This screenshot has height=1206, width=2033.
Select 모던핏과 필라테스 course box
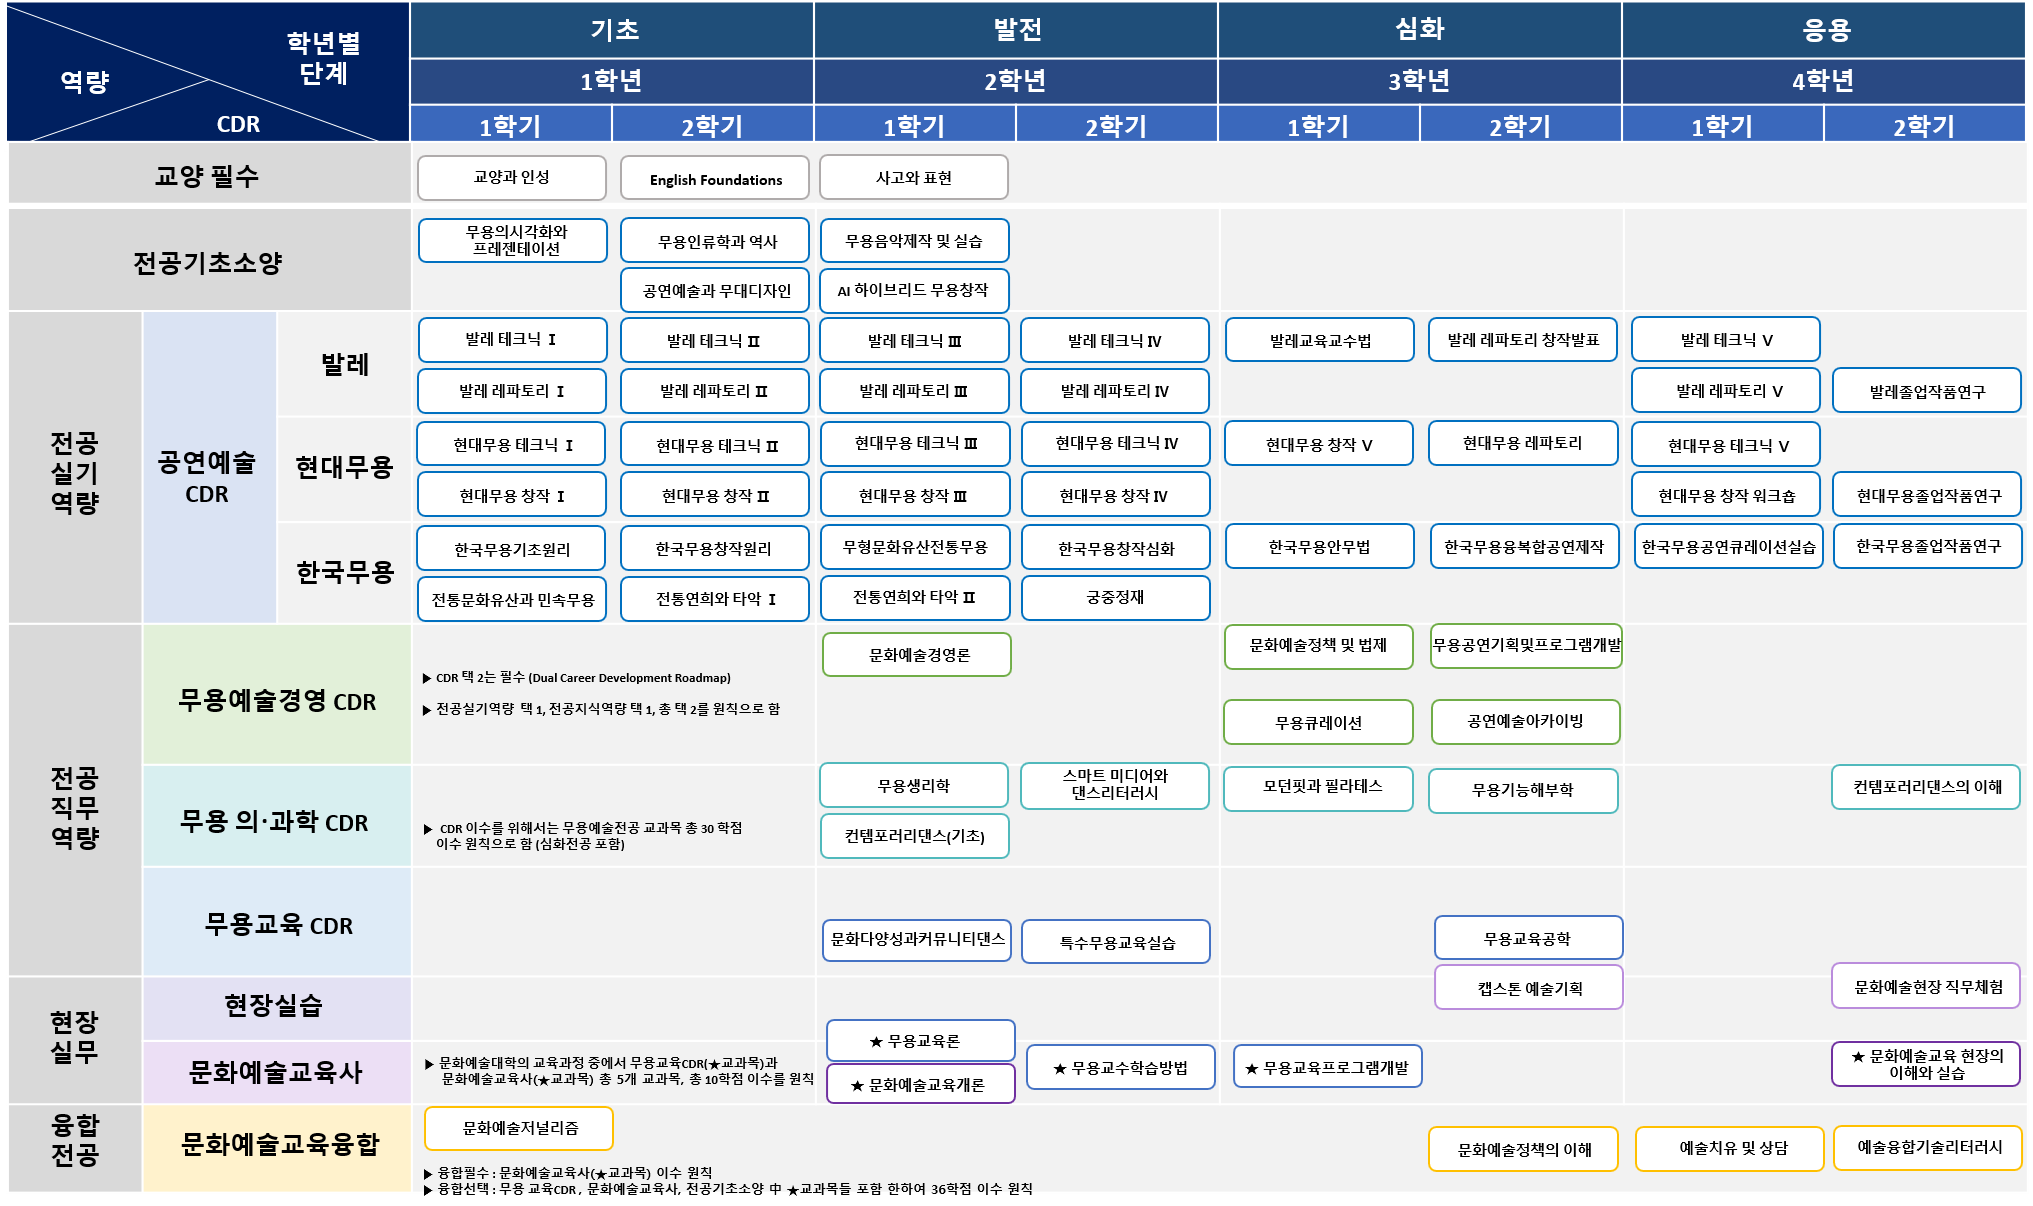click(1318, 787)
